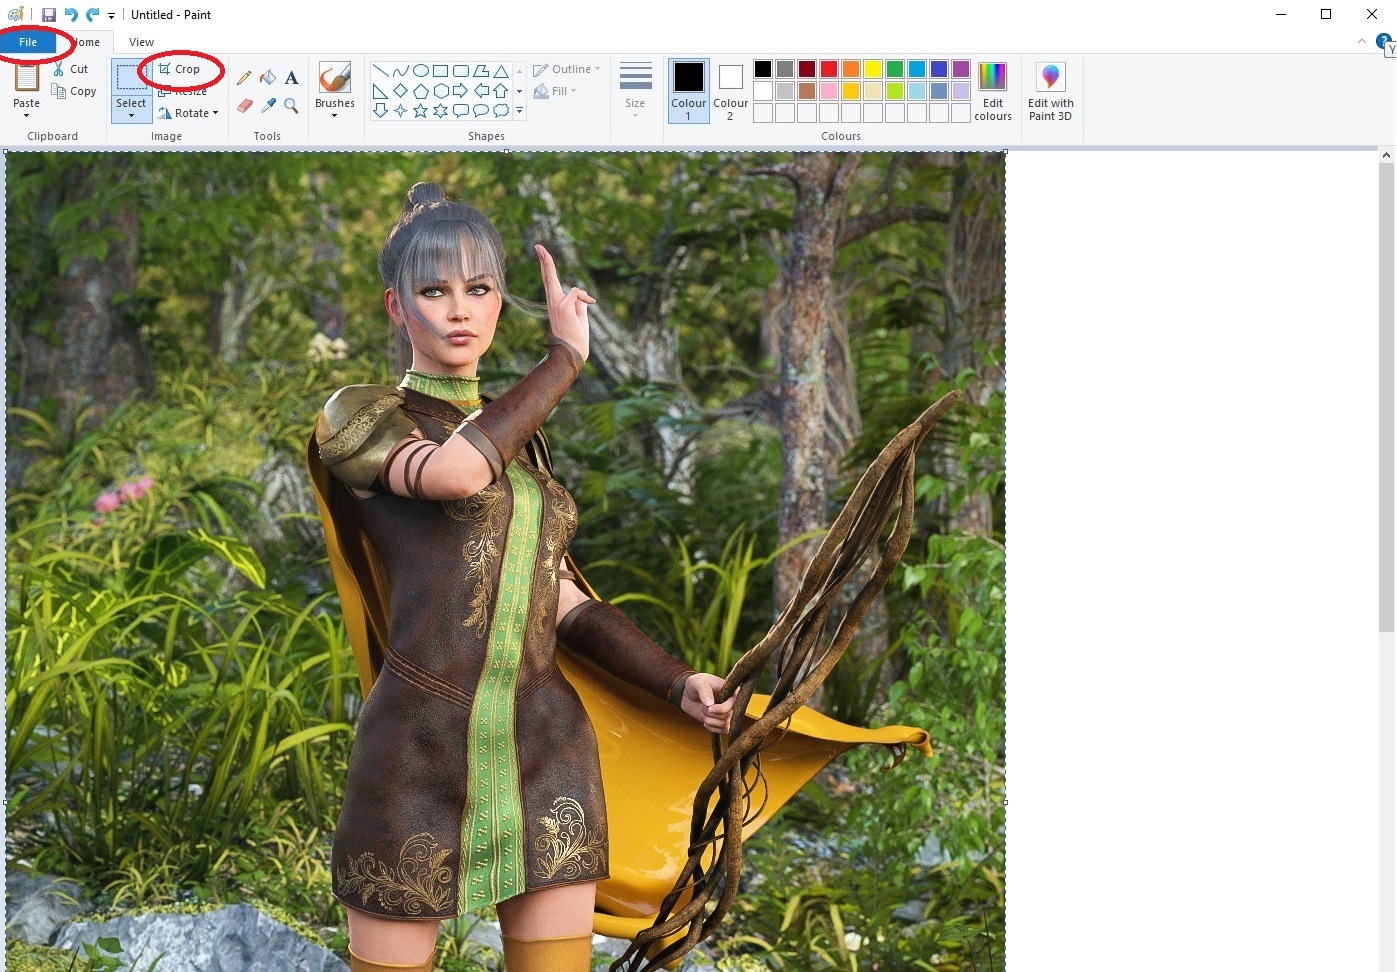Select the Fill with colour bucket tool

[268, 77]
